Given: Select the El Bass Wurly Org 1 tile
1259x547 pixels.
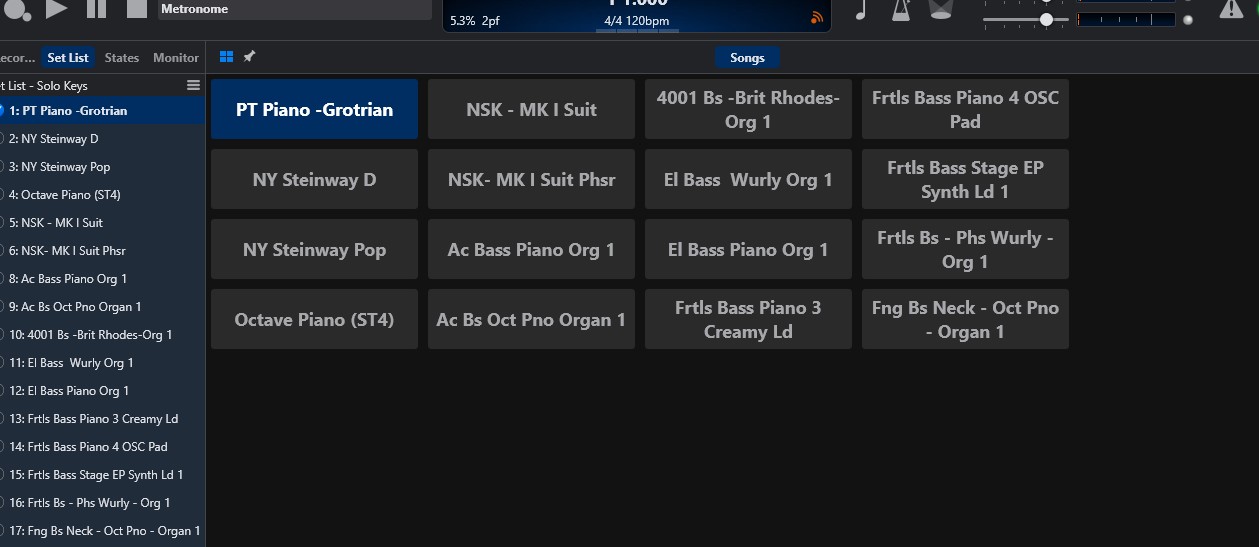Looking at the screenshot, I should tap(748, 179).
